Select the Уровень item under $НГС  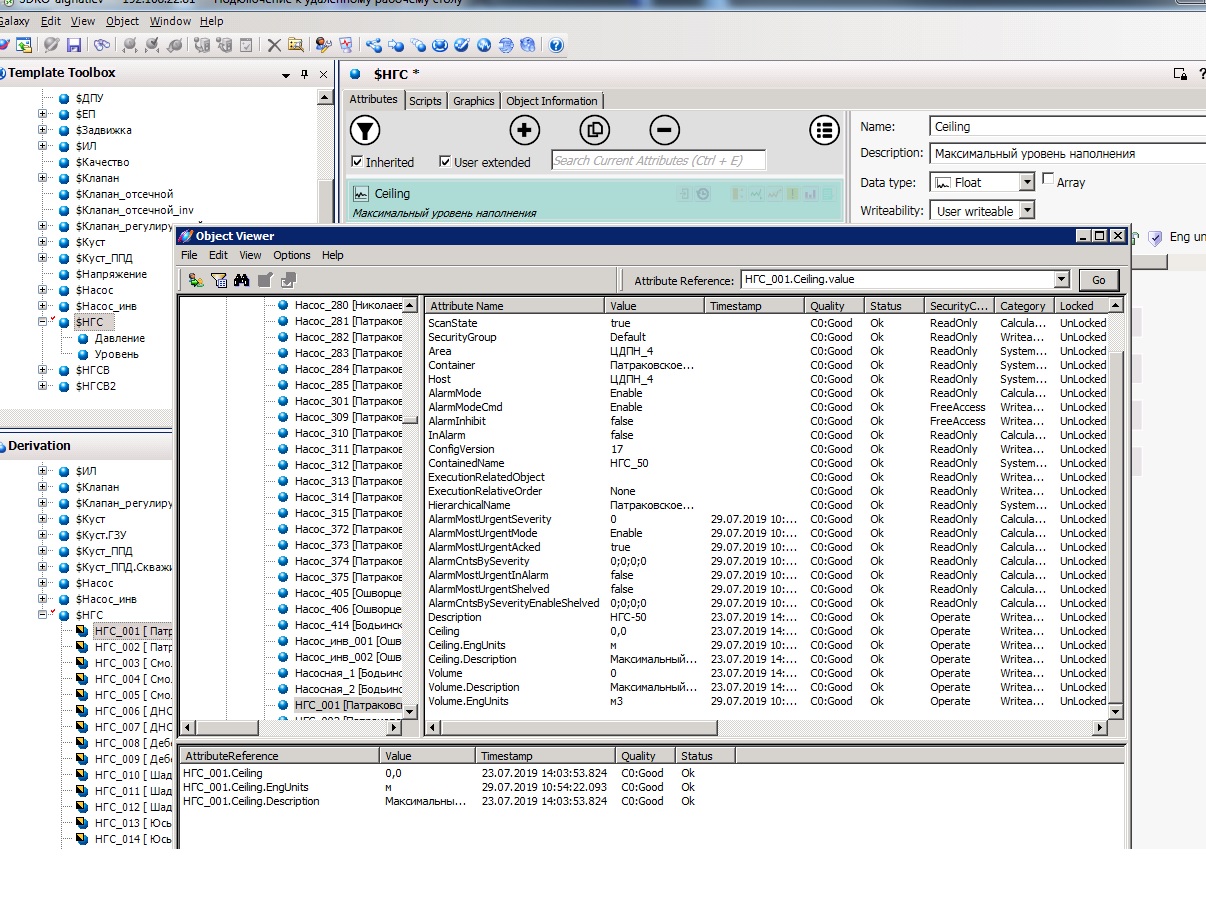[x=116, y=354]
